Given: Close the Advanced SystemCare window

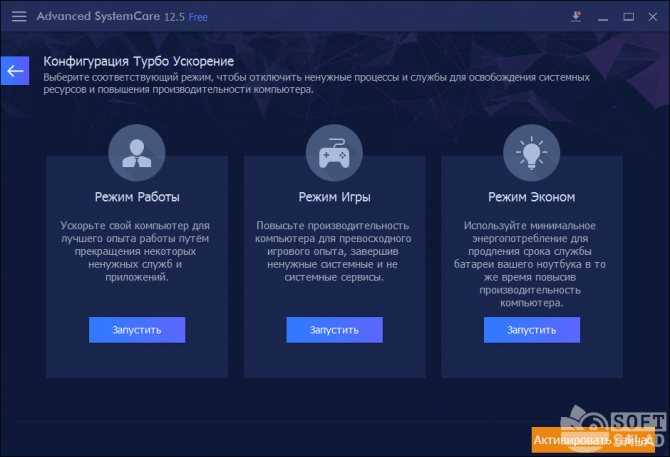Looking at the screenshot, I should (652, 17).
